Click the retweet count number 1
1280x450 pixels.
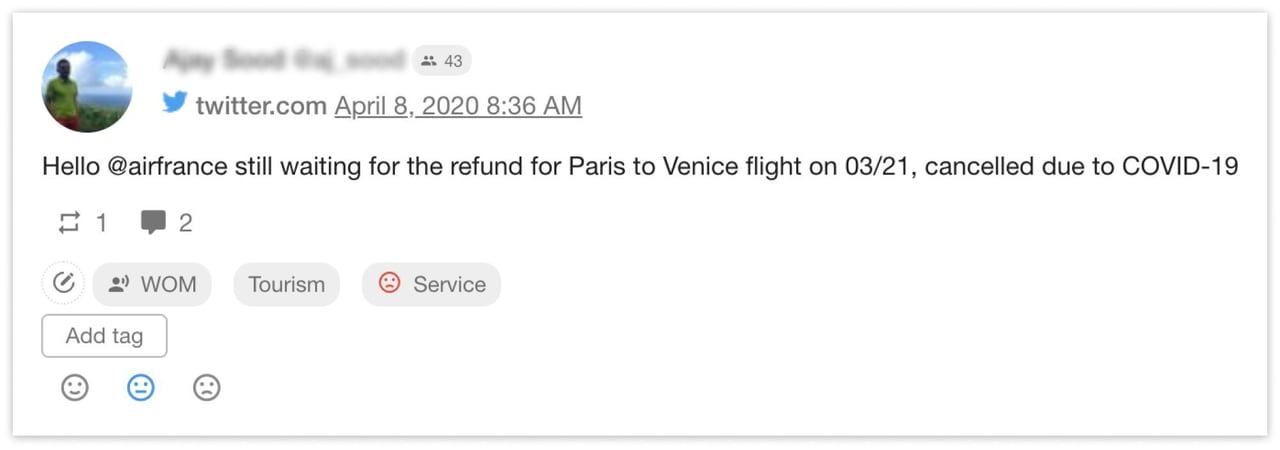click(101, 223)
